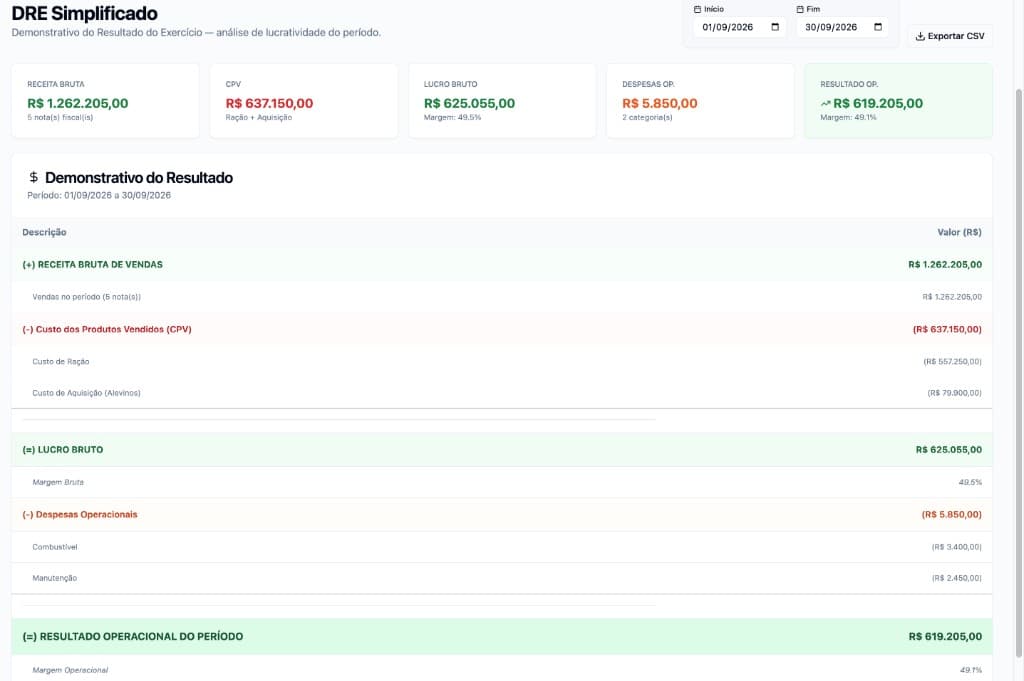
Task: Select the CPV card value R$ 637.150,00
Action: (x=269, y=103)
